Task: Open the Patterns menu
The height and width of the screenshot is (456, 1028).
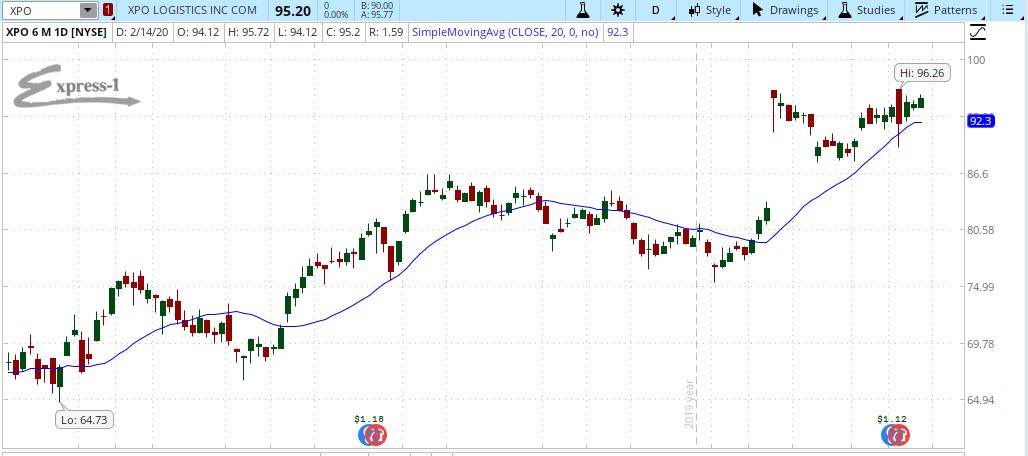Action: click(946, 10)
